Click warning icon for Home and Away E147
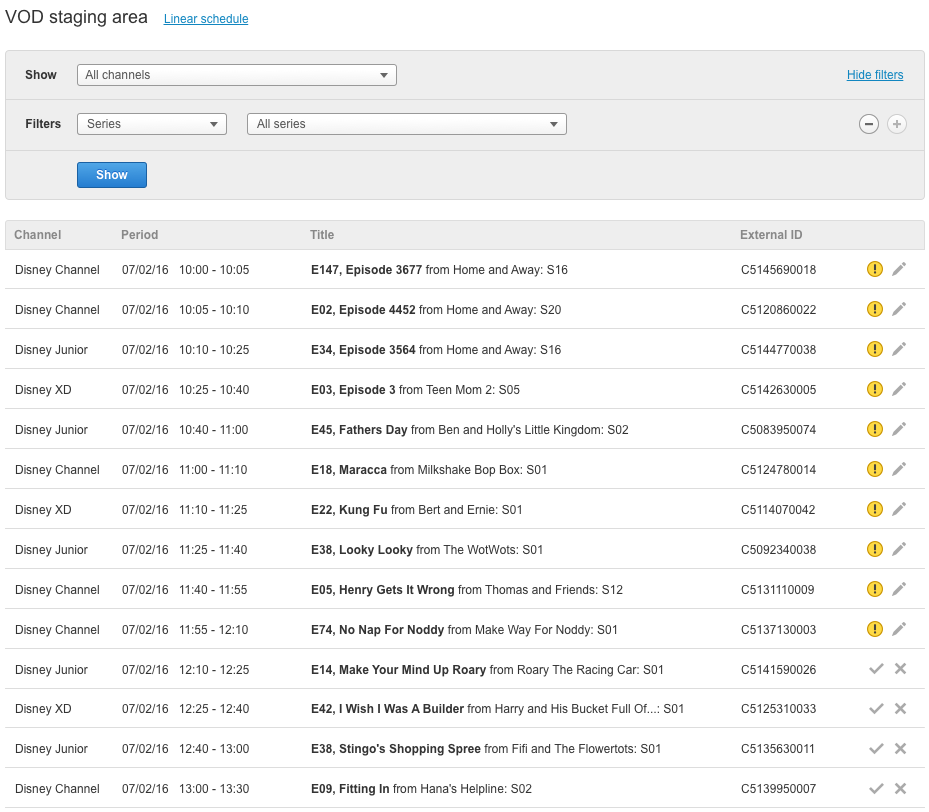Screen dimensions: 929x812 point(875,269)
